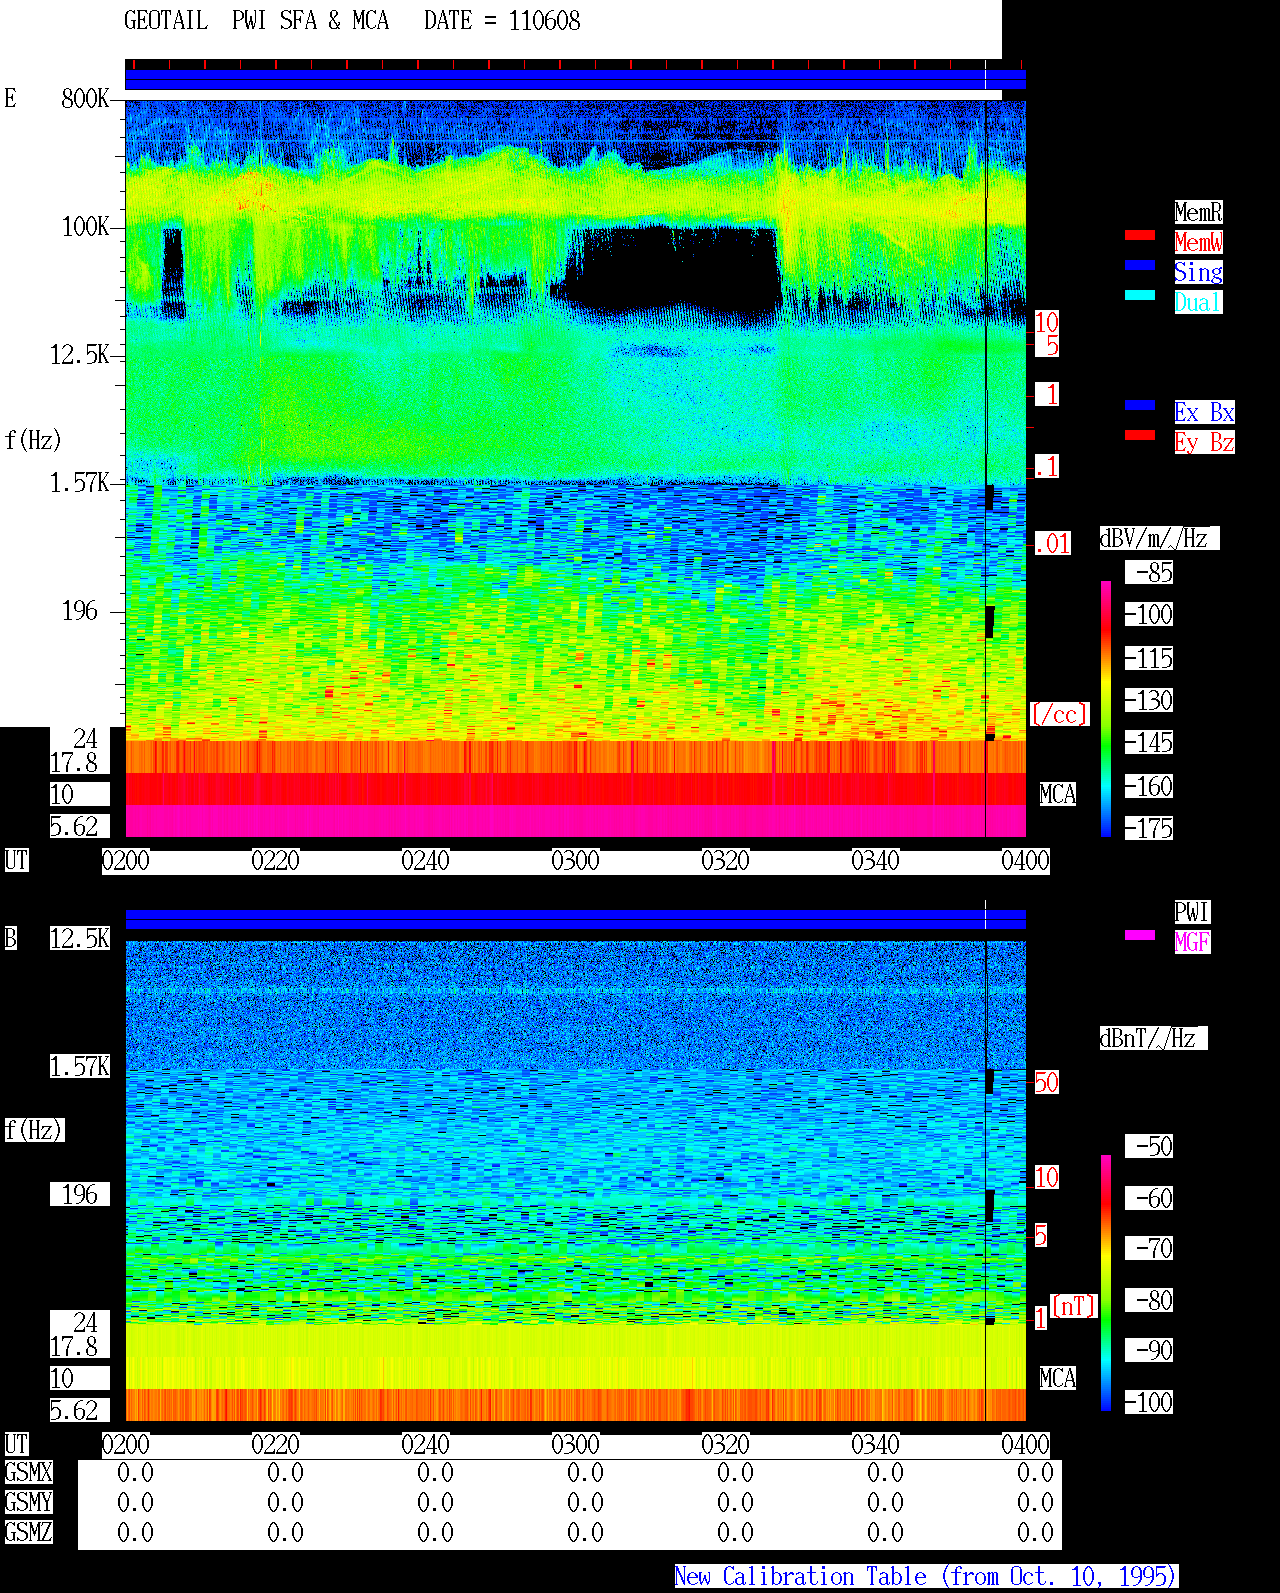Click the B 12.5K frequency label
Viewport: 1280px width, 1593px height.
point(80,938)
